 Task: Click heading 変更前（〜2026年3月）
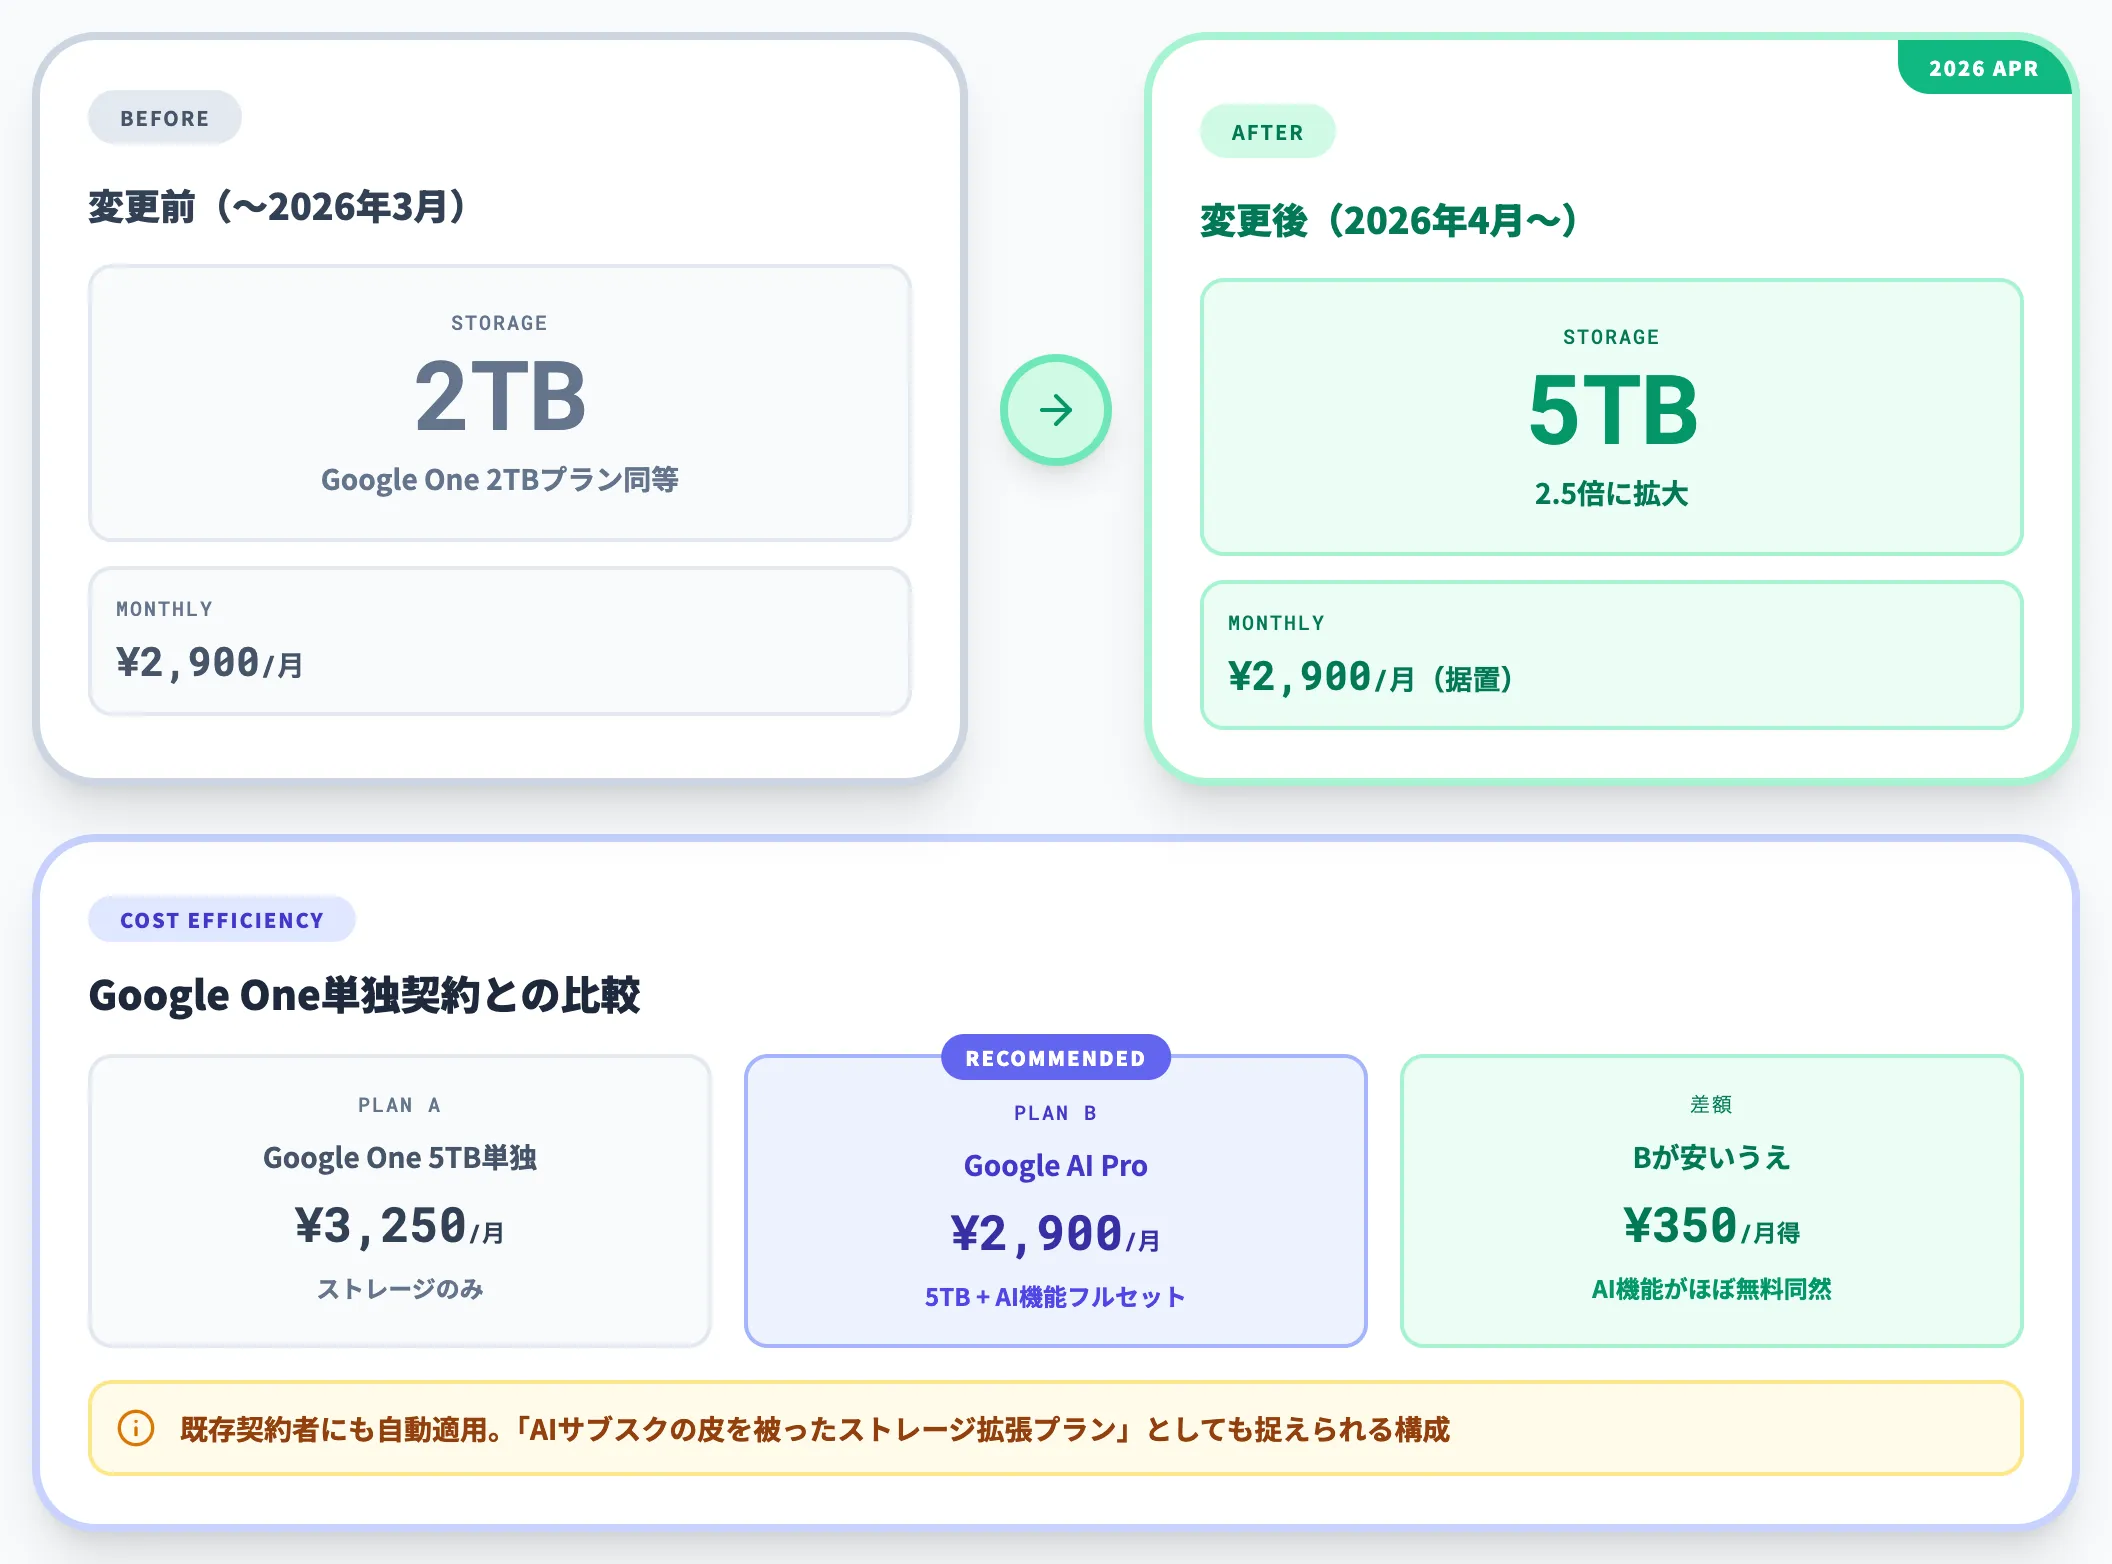point(277,207)
